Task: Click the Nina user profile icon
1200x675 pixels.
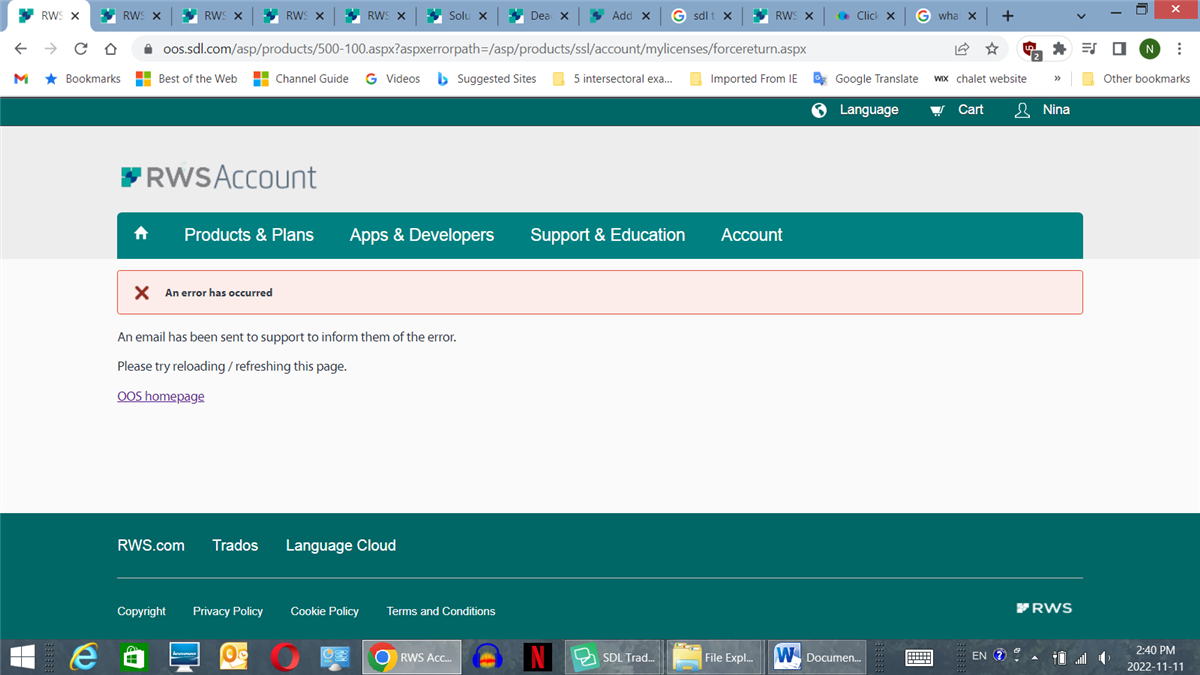Action: click(1022, 110)
